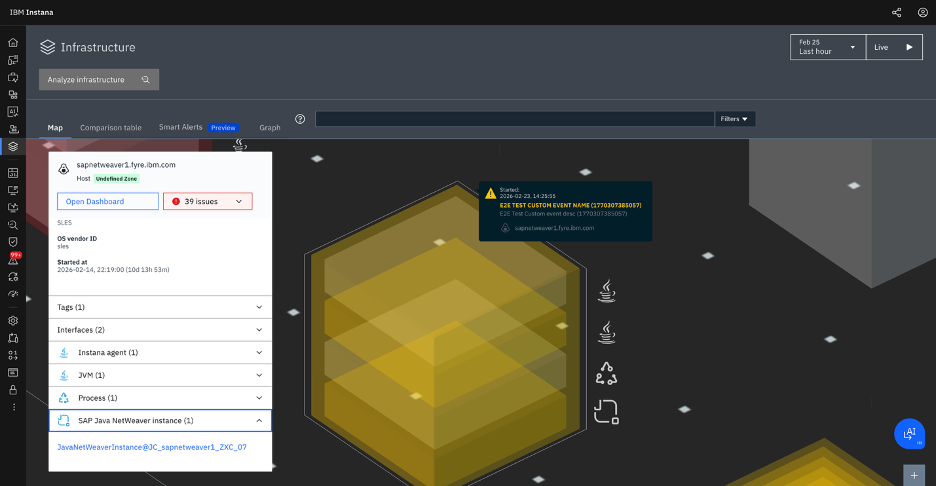Click the upper Java icon beside the hexagon

606,291
